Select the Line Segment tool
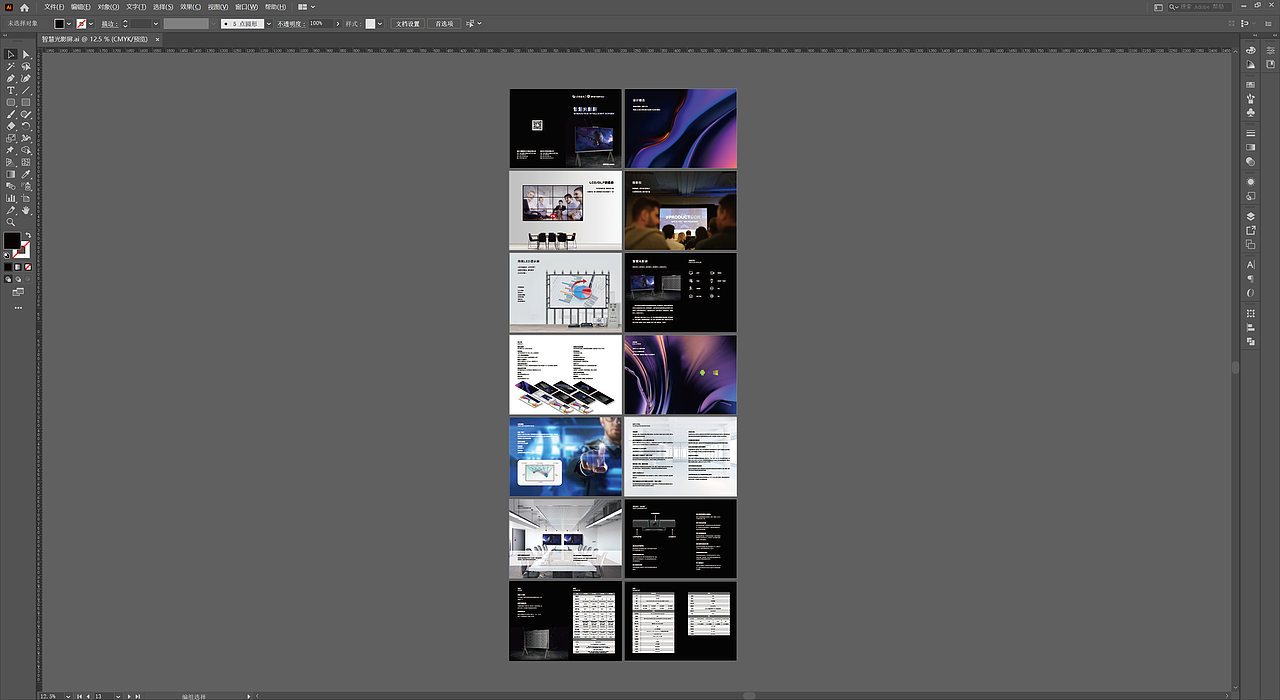 coord(26,91)
